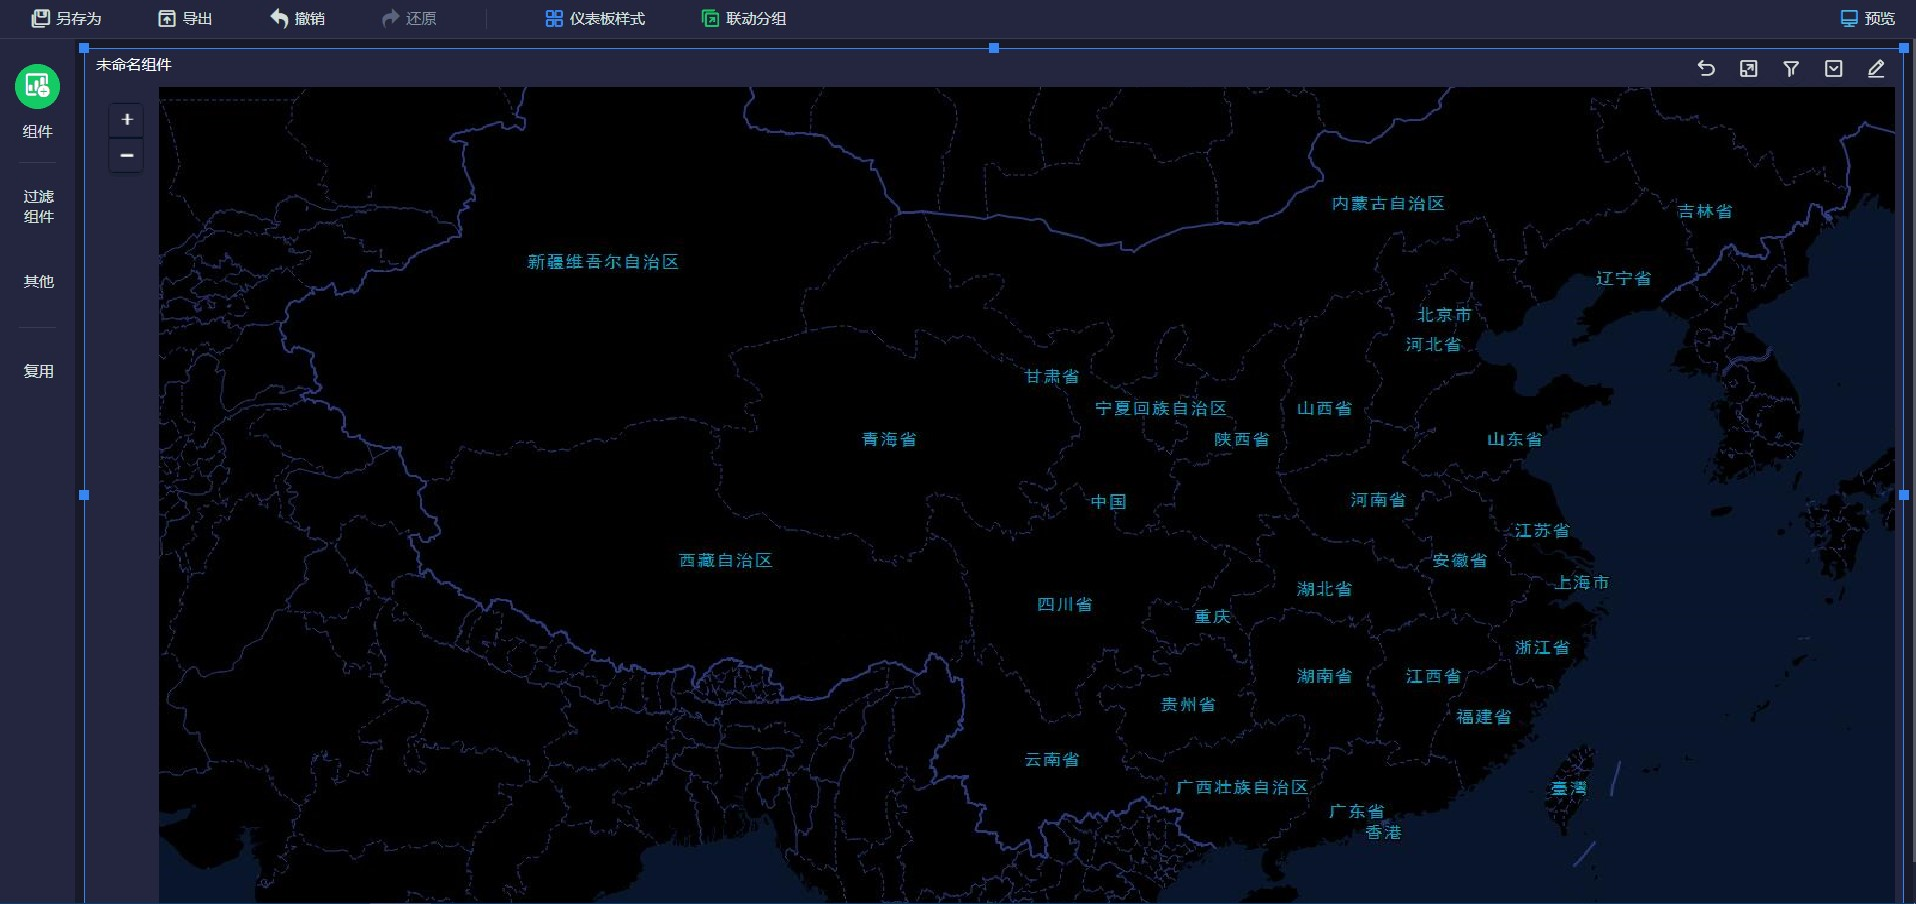Image resolution: width=1916 pixels, height=904 pixels.
Task: Click the 河北省 map label
Action: [1433, 345]
